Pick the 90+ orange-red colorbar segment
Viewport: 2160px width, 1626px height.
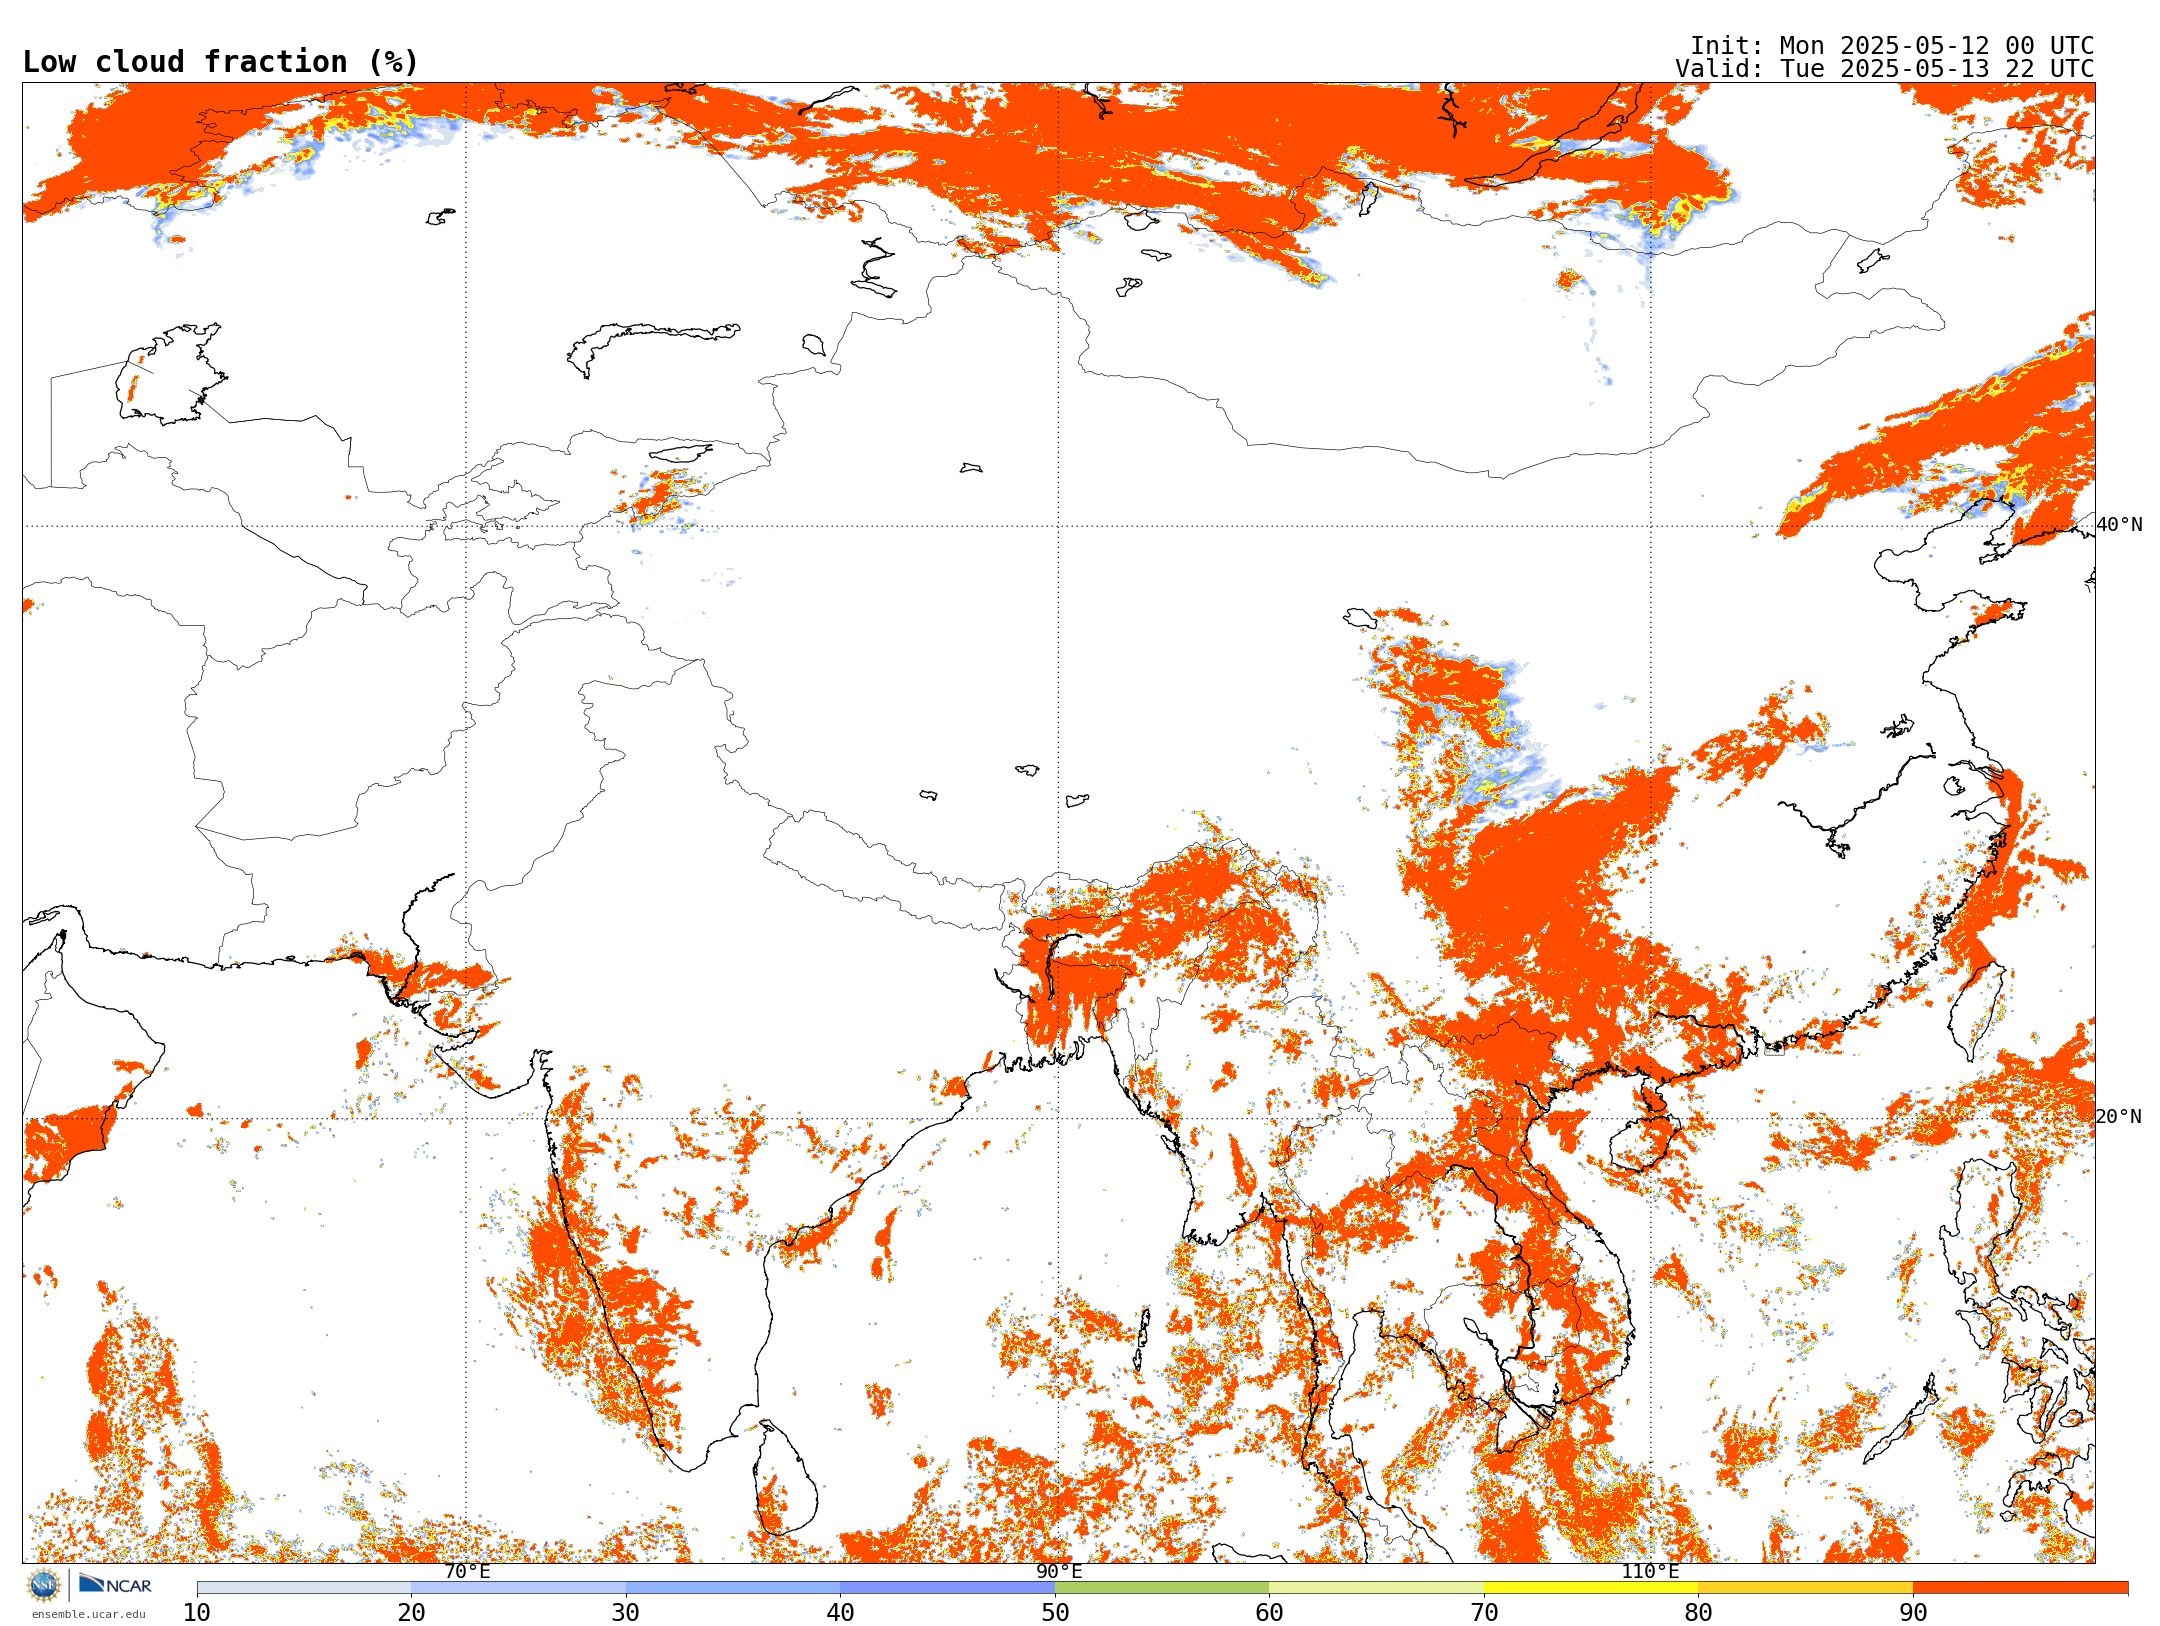click(x=2020, y=1588)
